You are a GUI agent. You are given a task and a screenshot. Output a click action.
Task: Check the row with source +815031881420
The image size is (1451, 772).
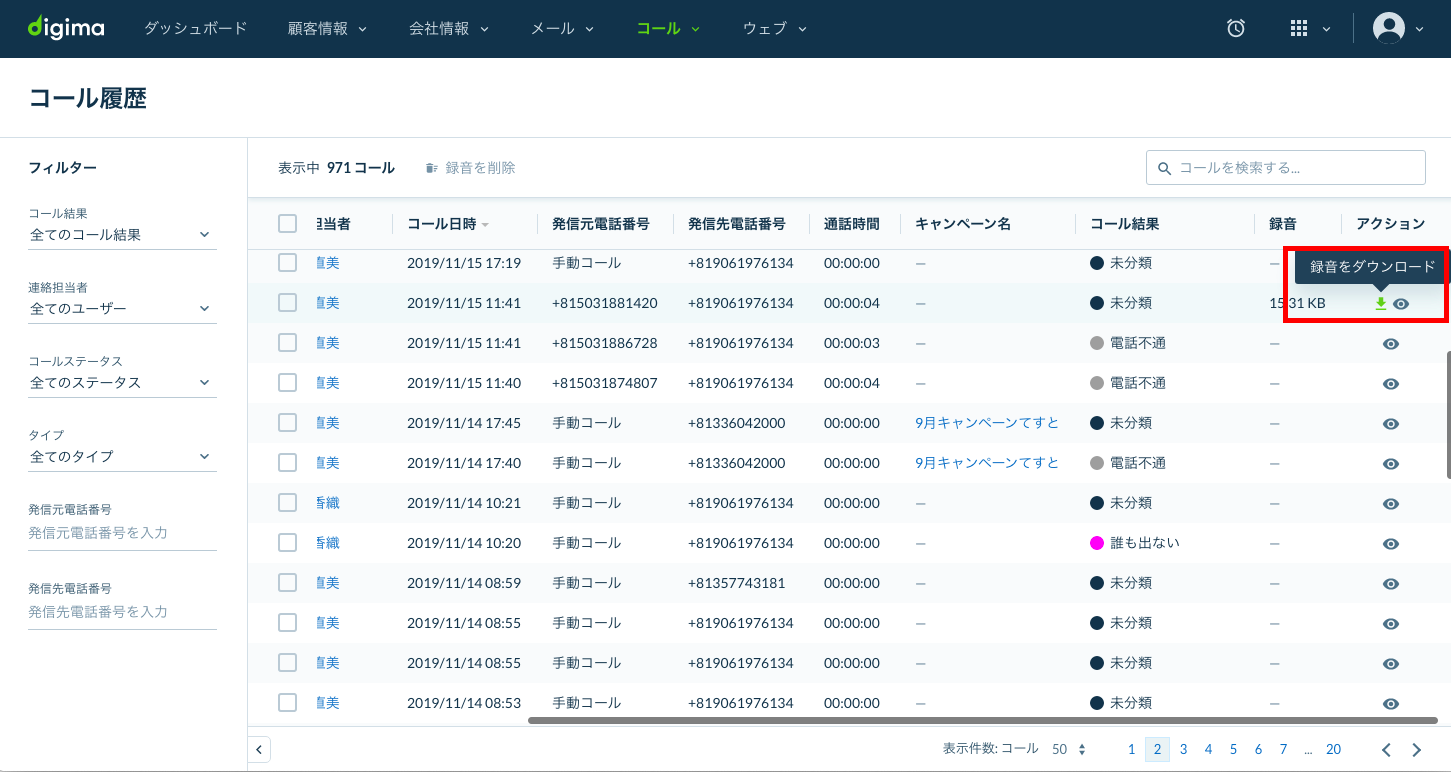[x=287, y=302]
